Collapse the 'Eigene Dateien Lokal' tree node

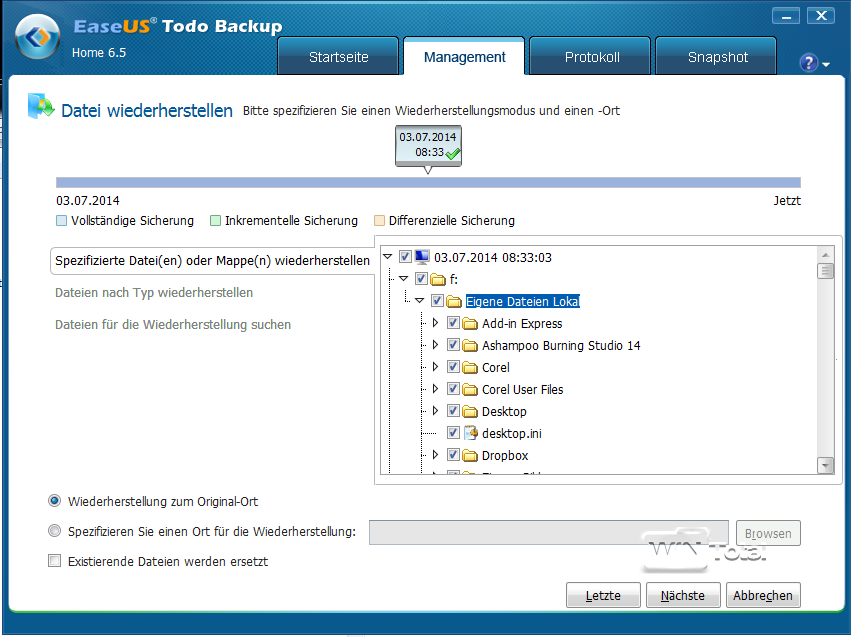[420, 301]
